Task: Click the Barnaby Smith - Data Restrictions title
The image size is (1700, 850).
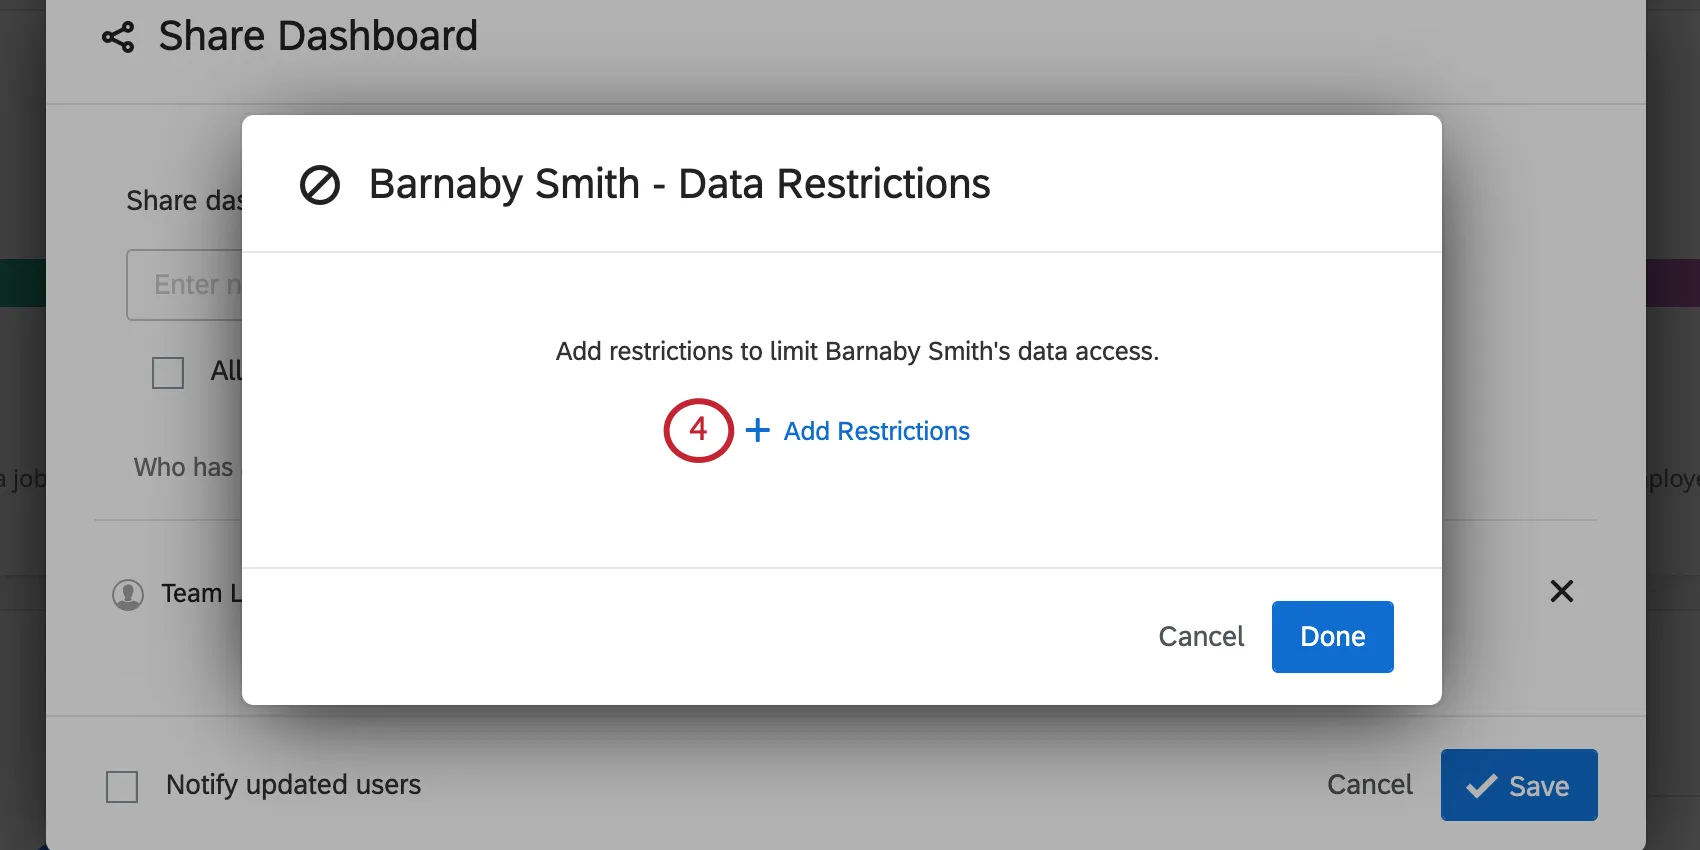Action: pos(679,184)
